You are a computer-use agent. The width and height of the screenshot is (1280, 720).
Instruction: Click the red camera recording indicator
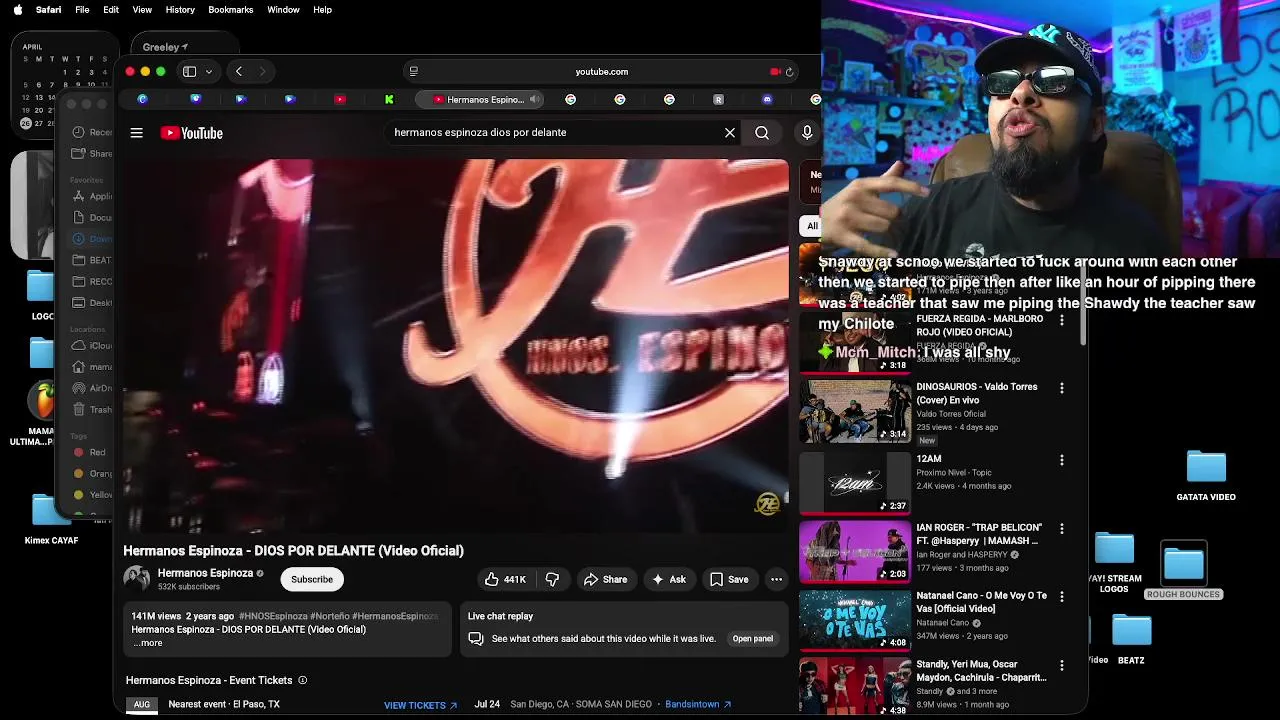[775, 72]
